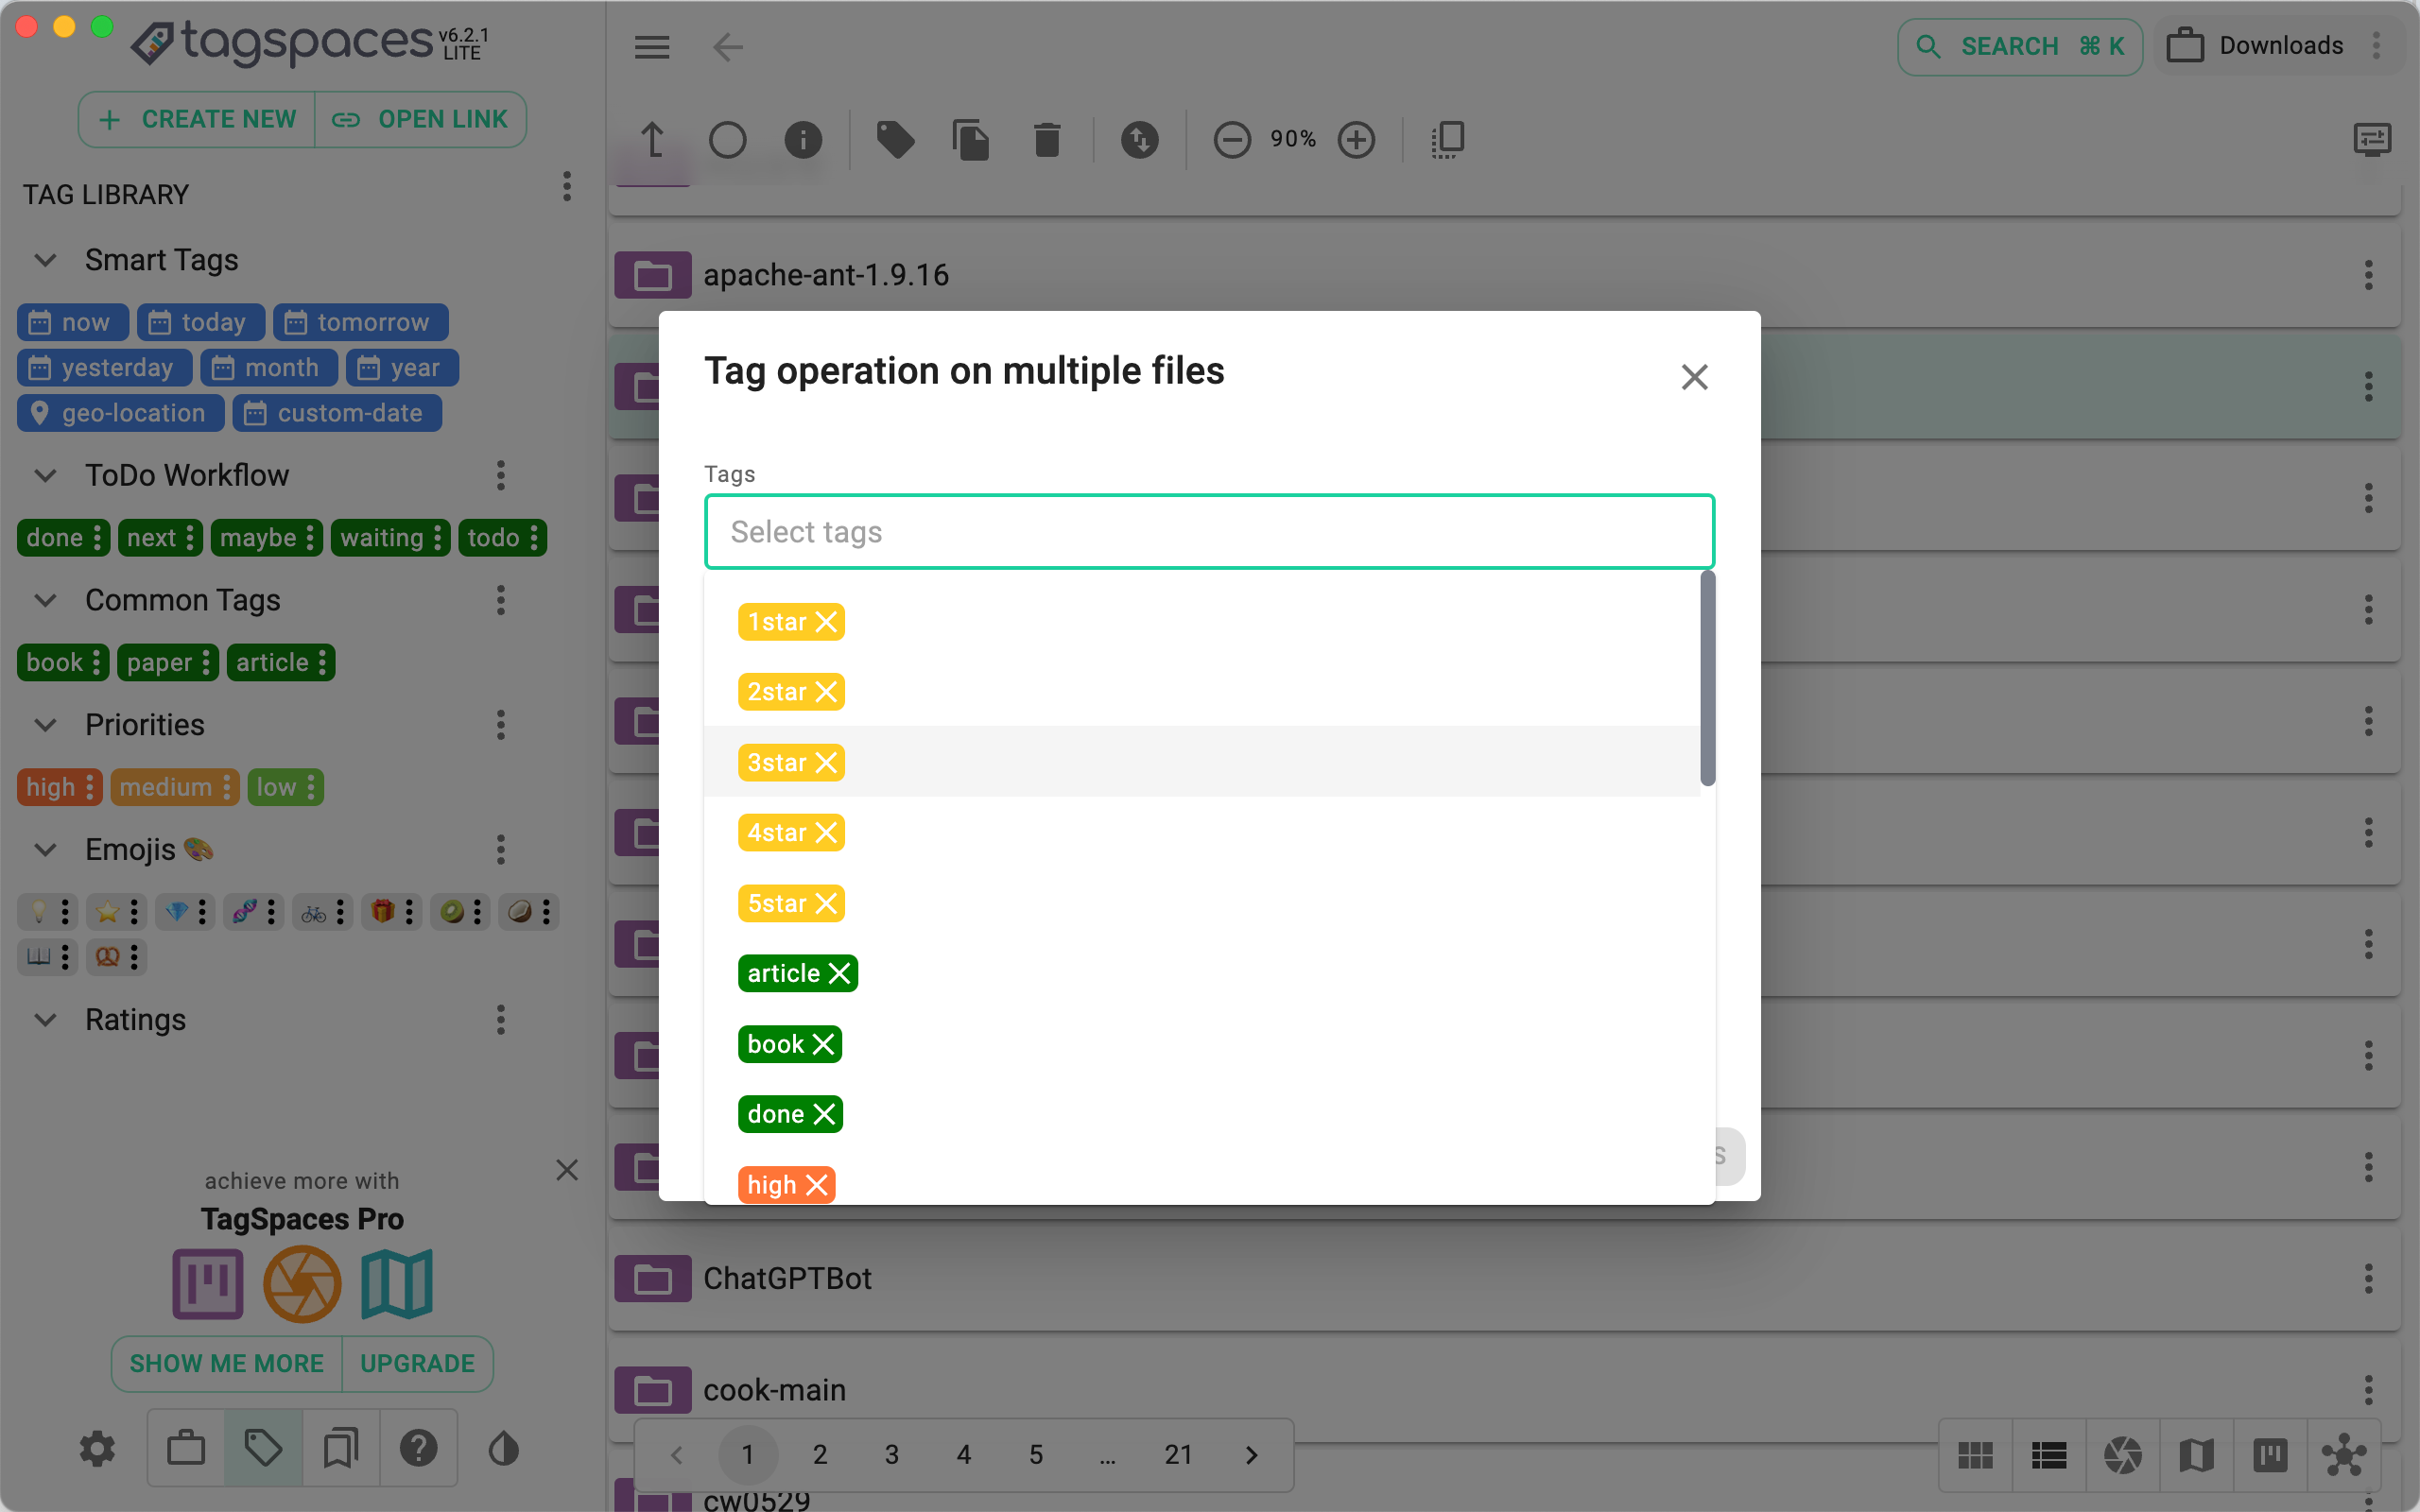Click the Select tags input field
The image size is (2420, 1512).
click(1209, 531)
